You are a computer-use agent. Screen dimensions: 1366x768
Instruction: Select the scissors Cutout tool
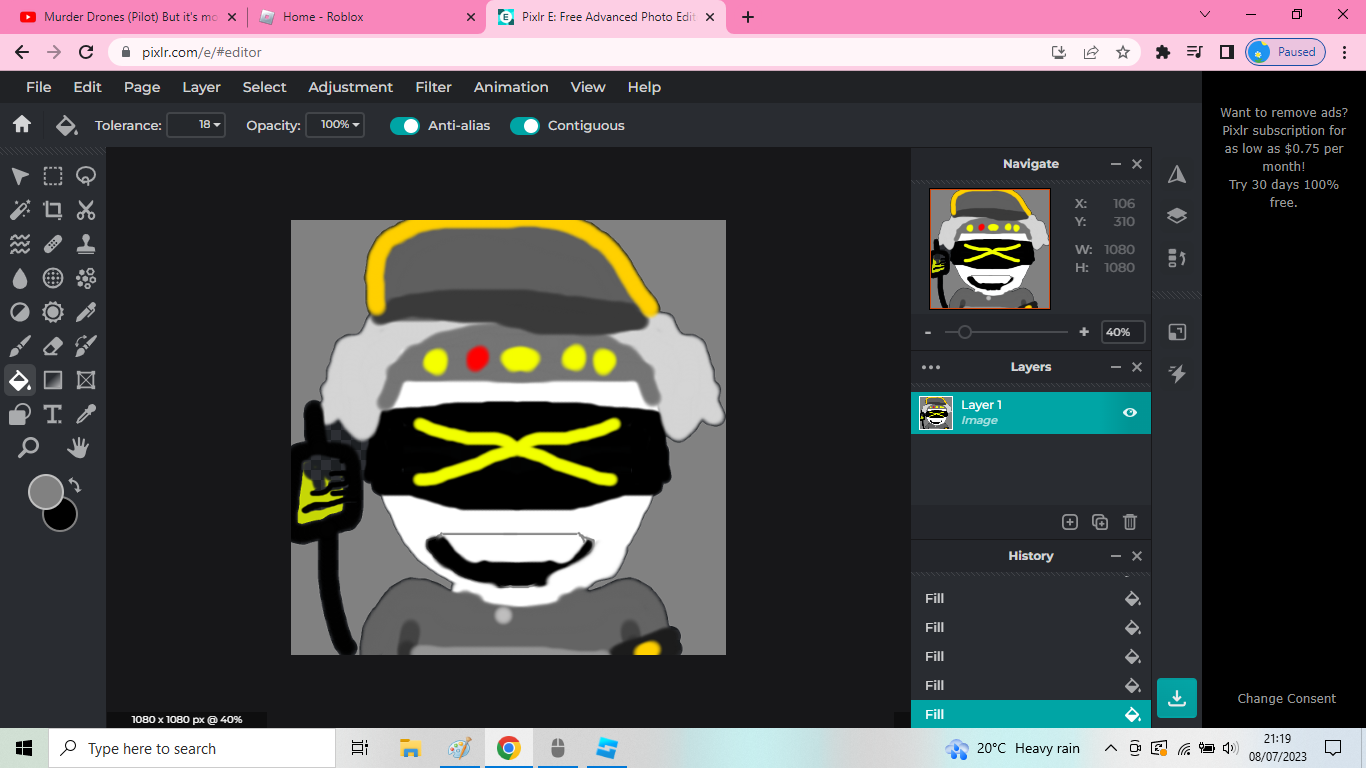click(86, 210)
